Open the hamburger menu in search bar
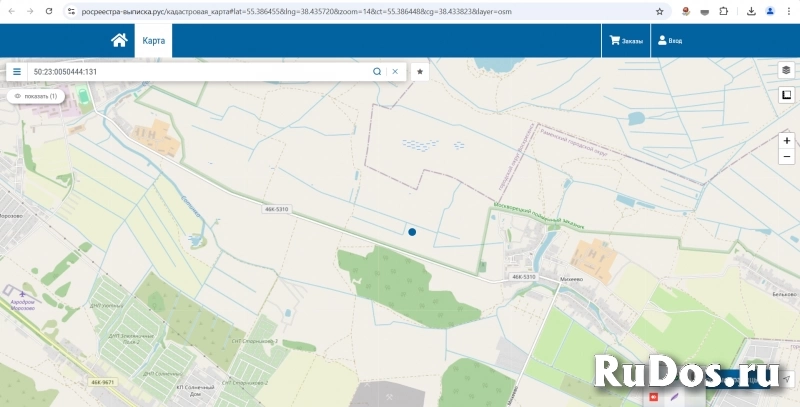 pos(17,72)
